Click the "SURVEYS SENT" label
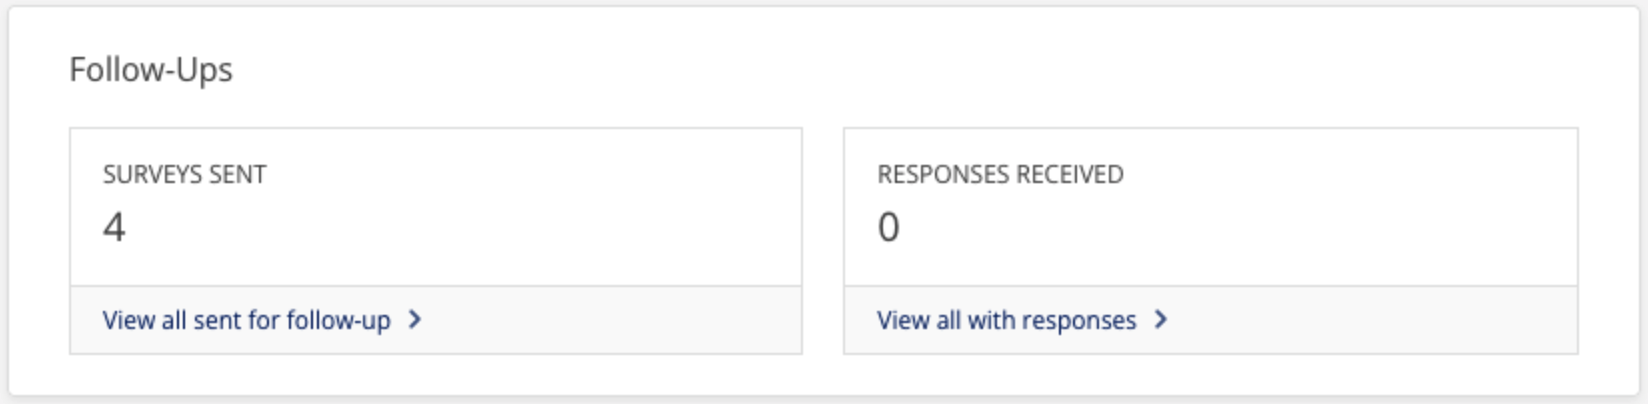This screenshot has width=1648, height=404. (184, 174)
